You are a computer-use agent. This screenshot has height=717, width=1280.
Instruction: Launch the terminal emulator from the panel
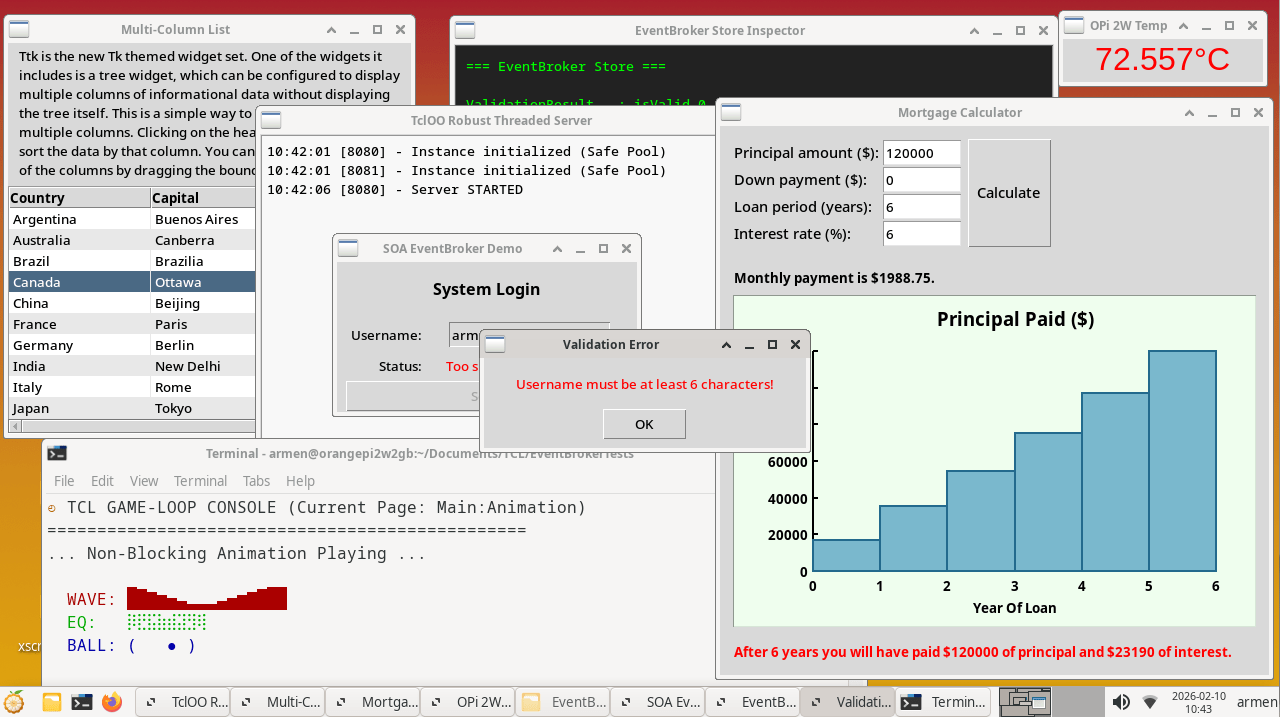82,702
